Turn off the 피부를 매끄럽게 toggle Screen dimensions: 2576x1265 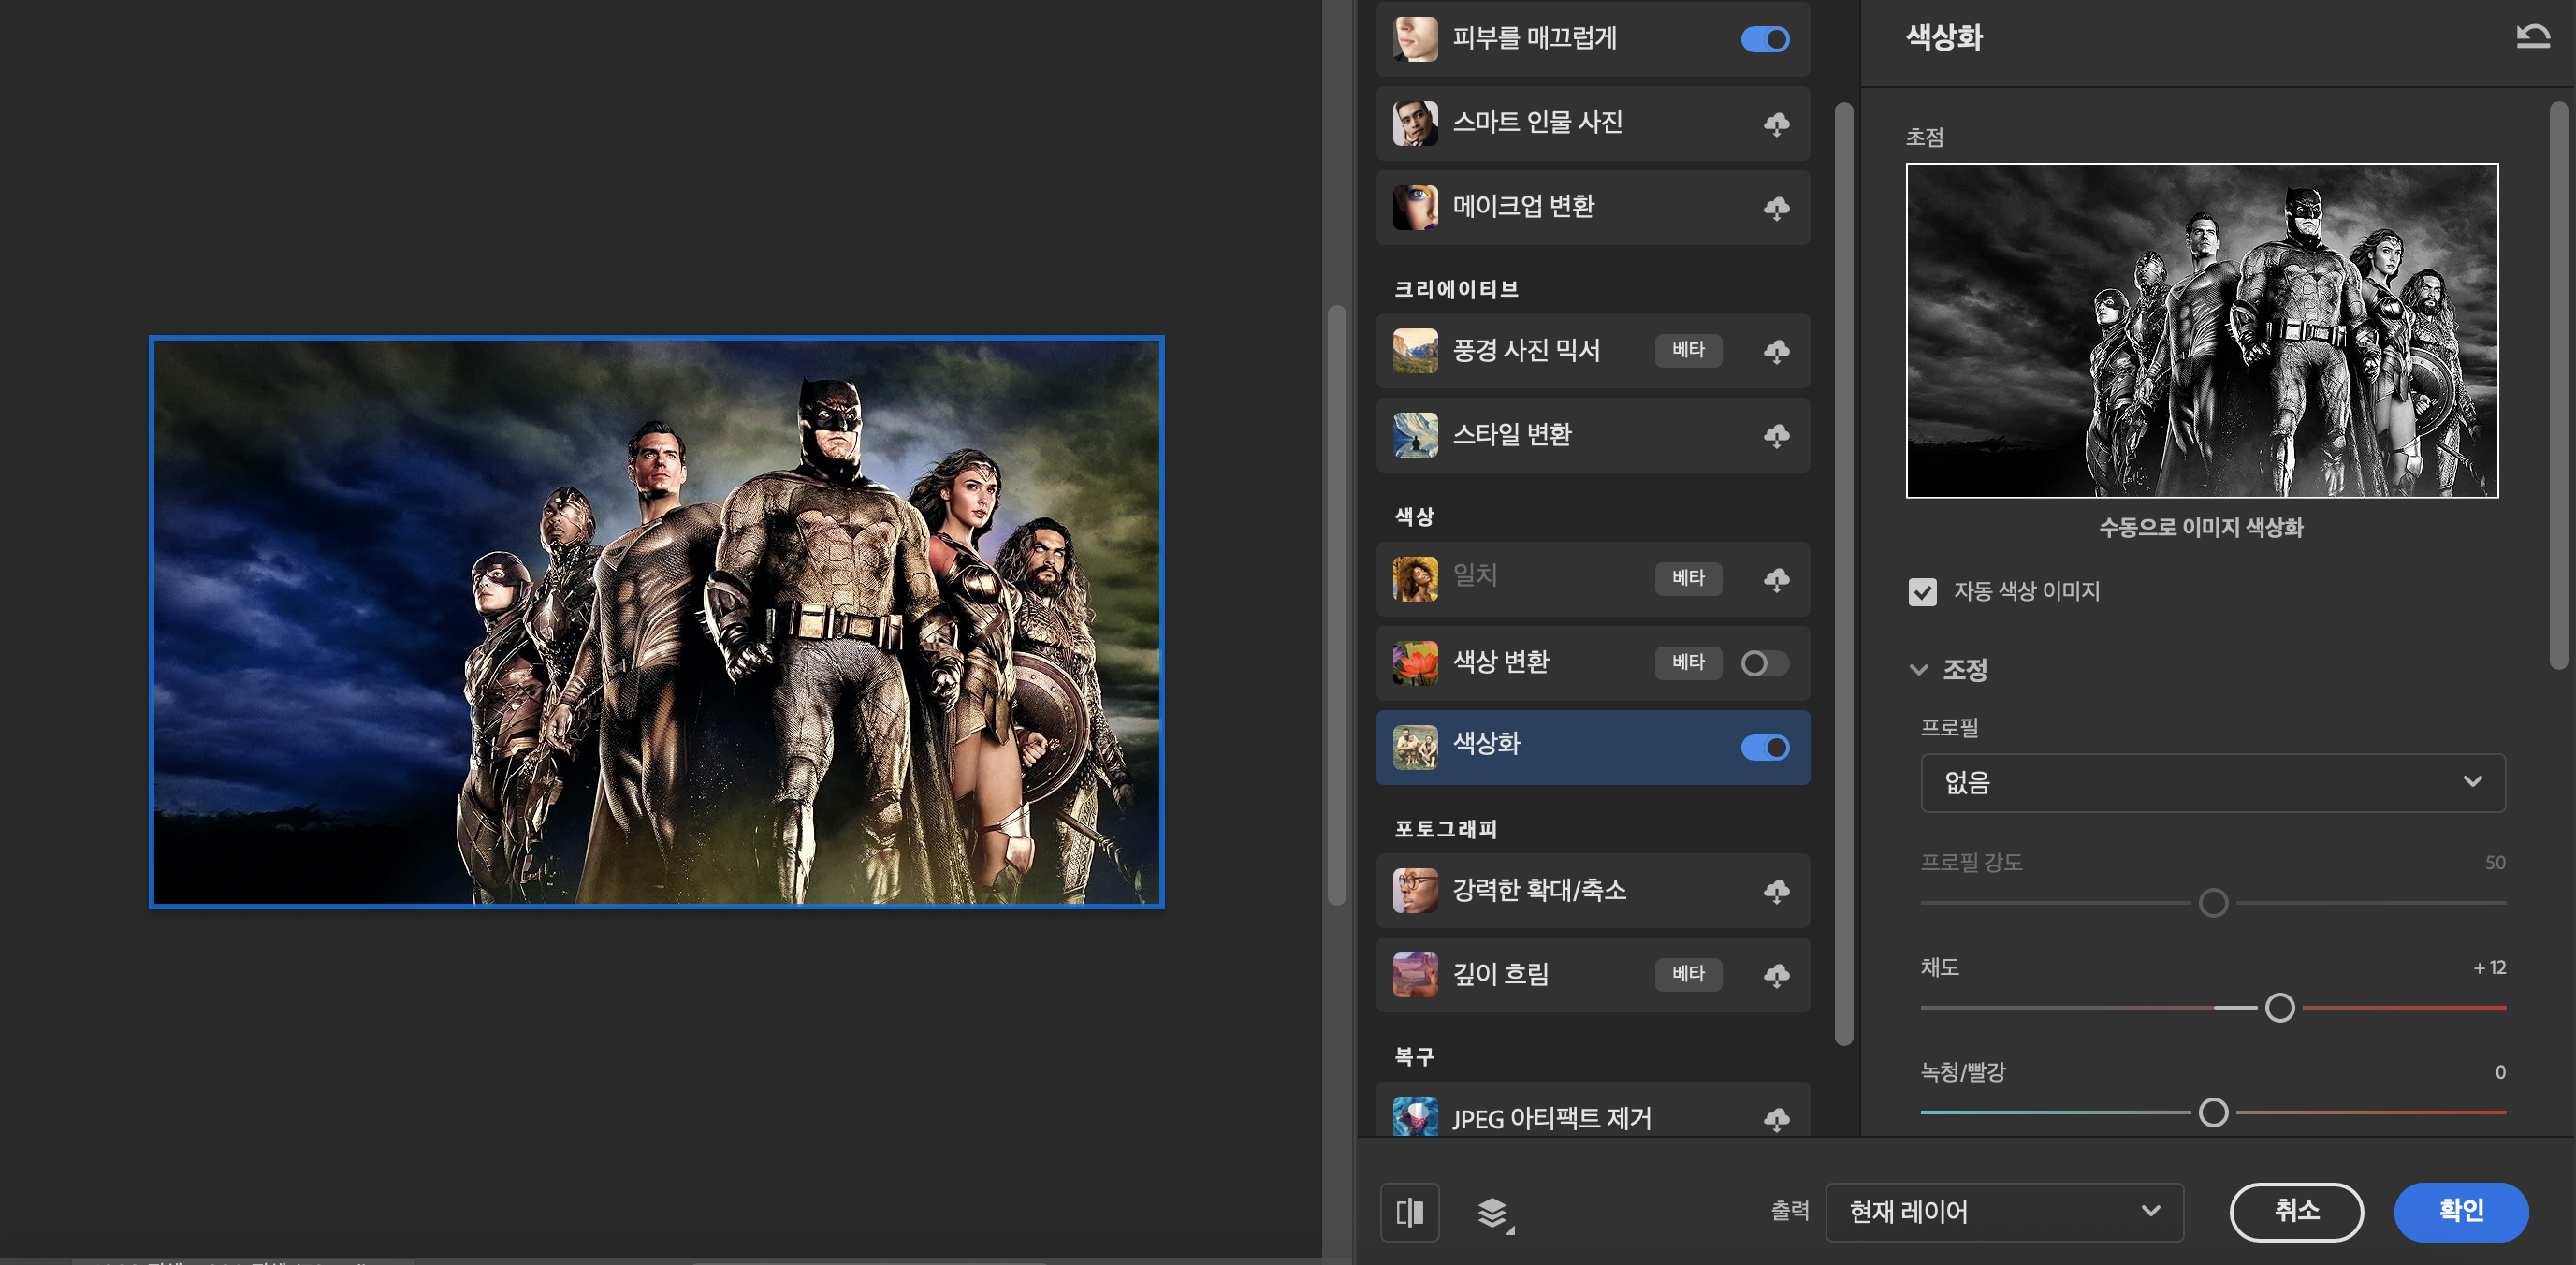pyautogui.click(x=1764, y=39)
